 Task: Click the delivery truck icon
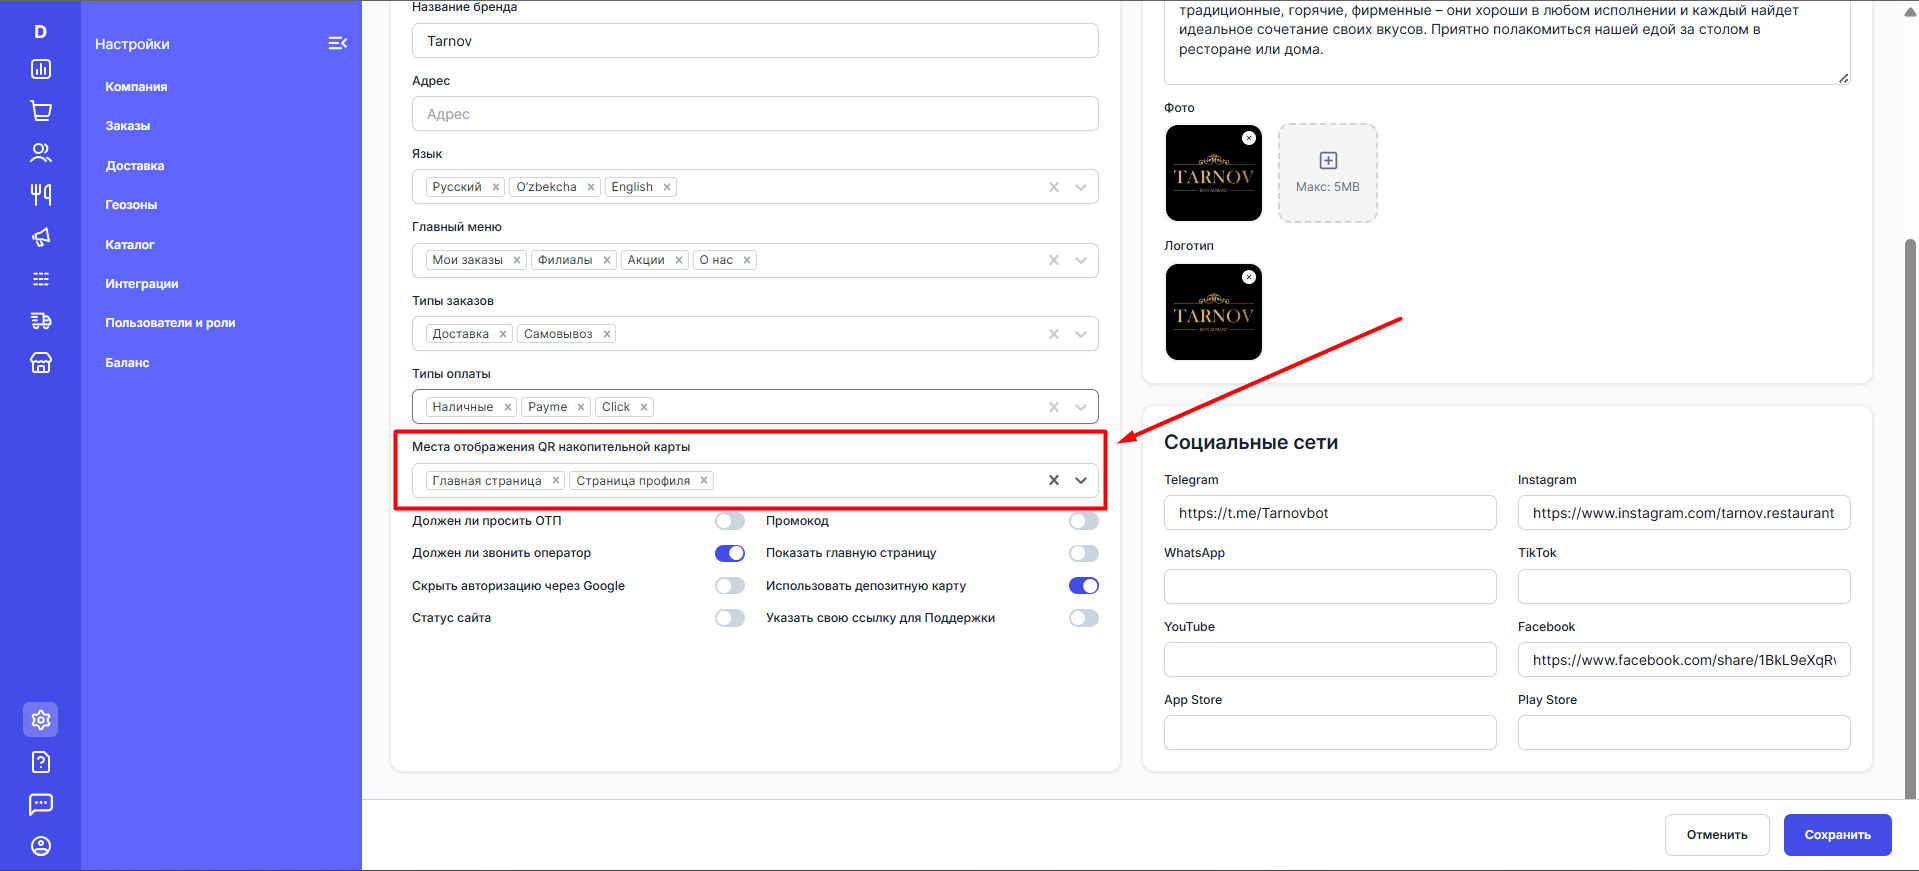(41, 321)
